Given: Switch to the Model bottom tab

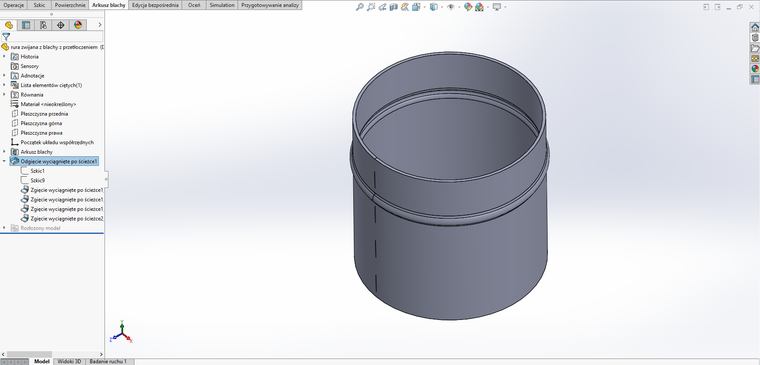Looking at the screenshot, I should 42,362.
